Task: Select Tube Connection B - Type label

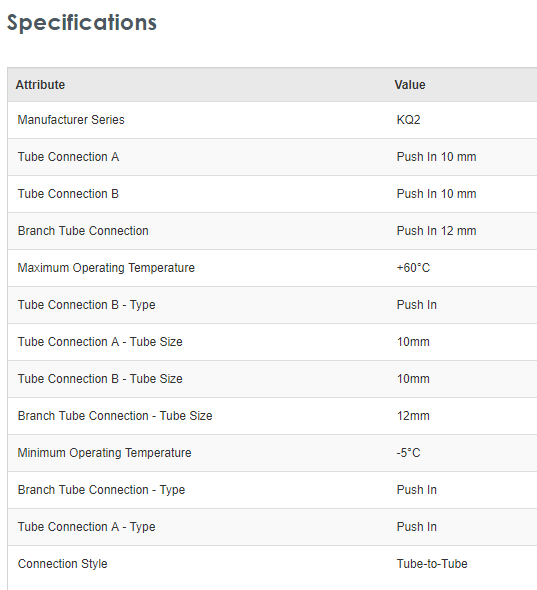Action: pyautogui.click(x=87, y=305)
